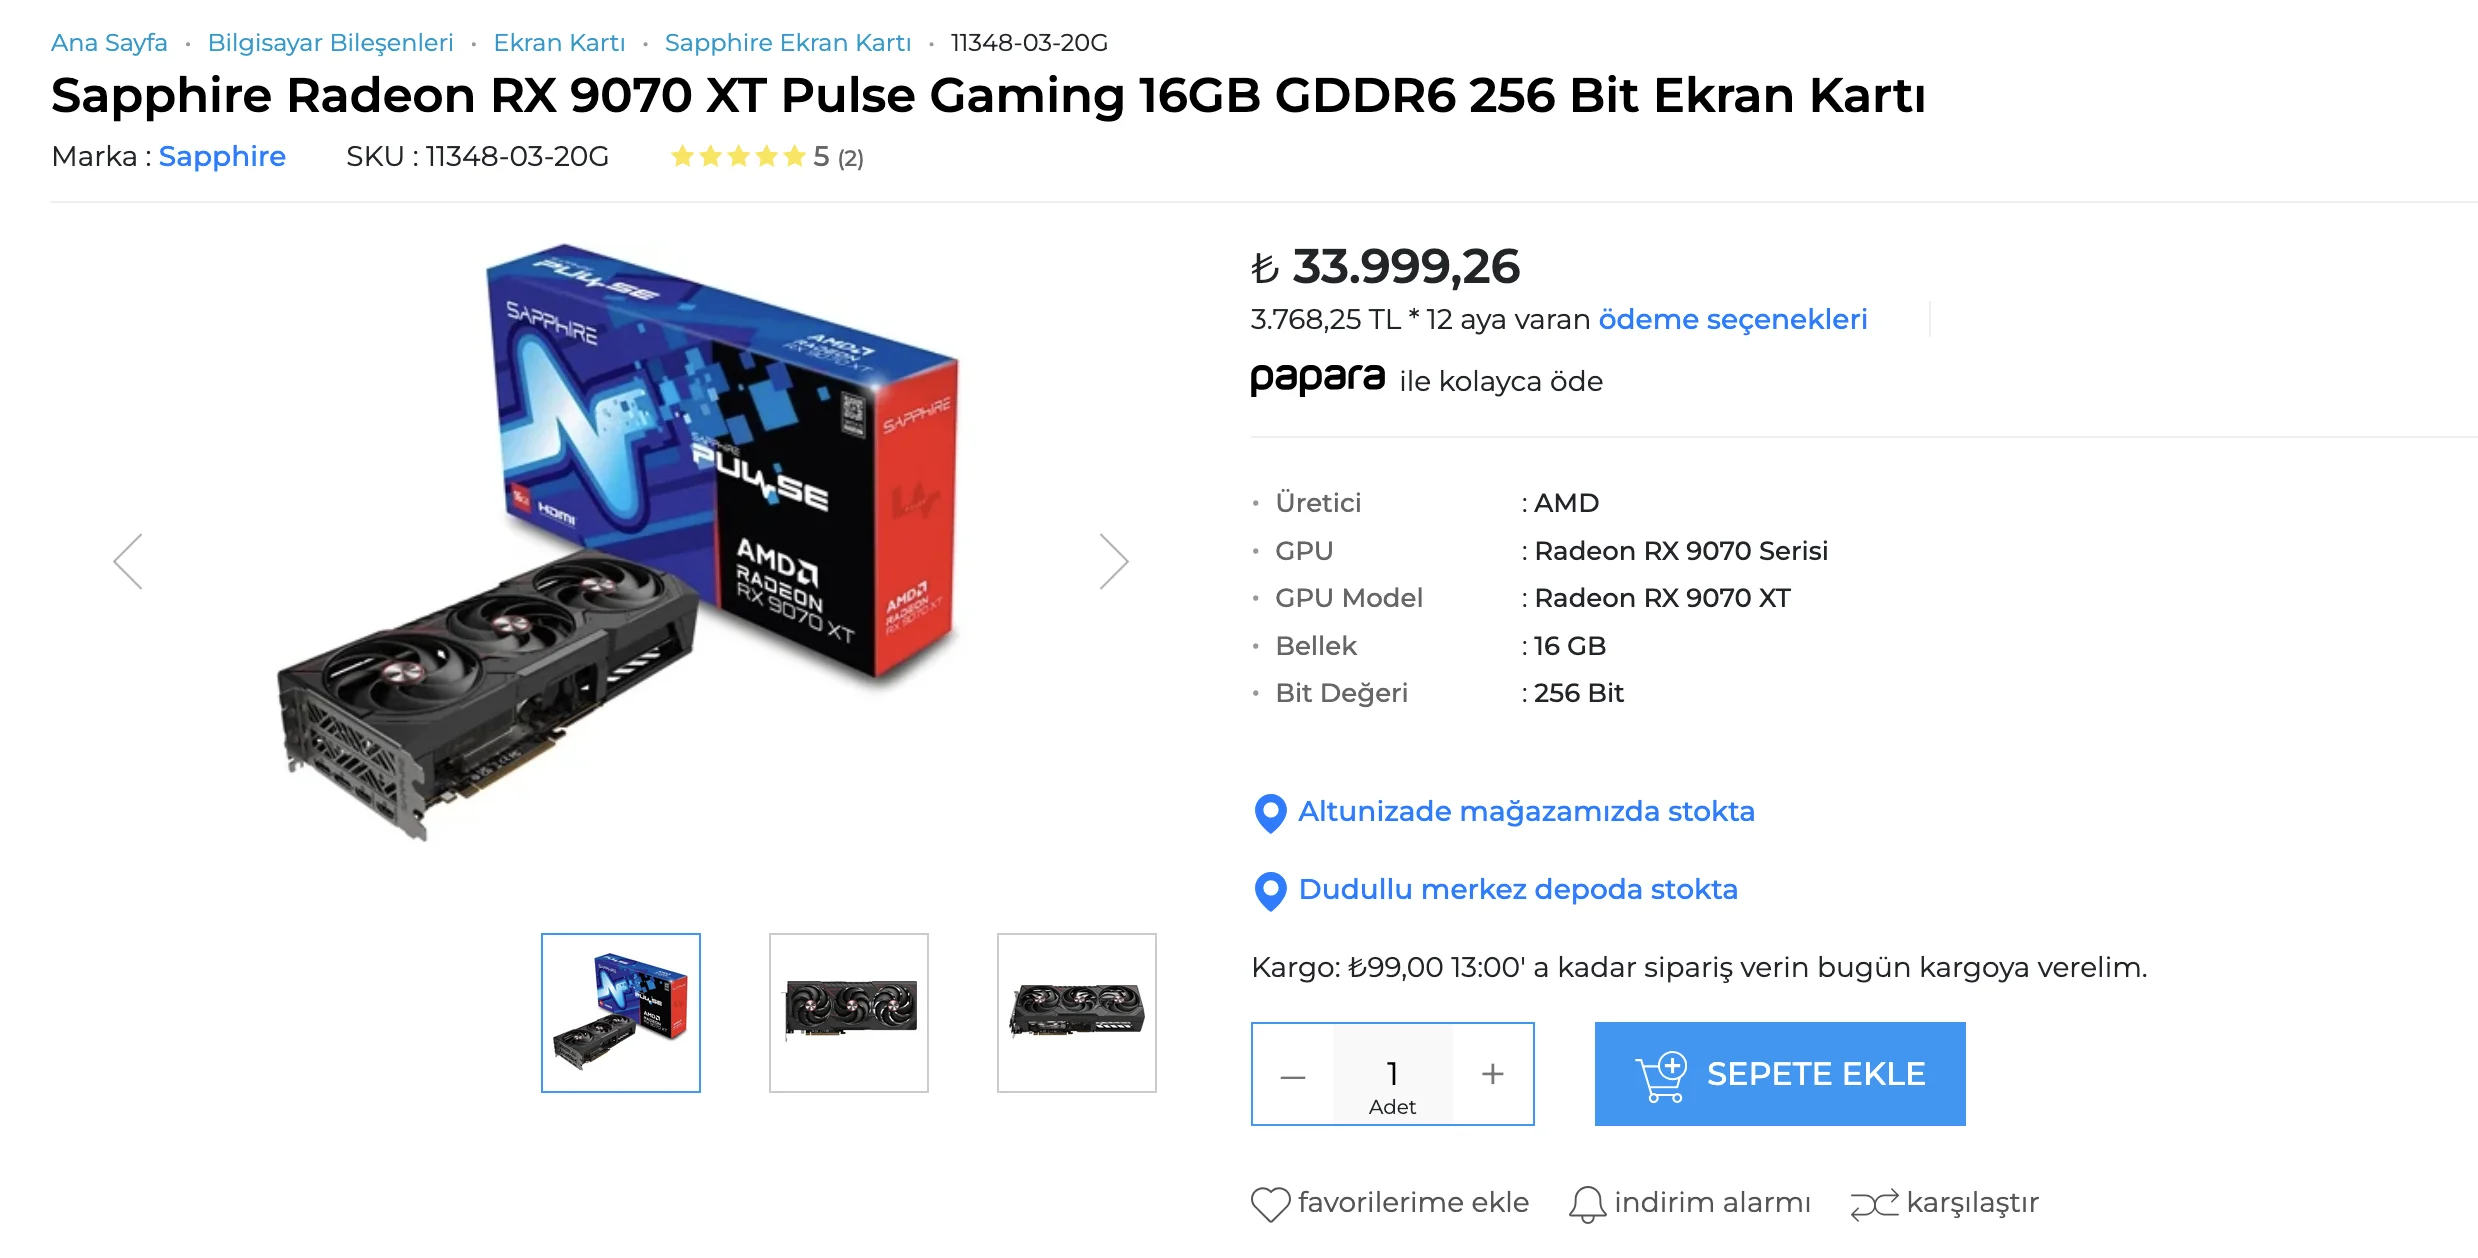Increase quantity with the plus button
The image size is (2478, 1258).
(x=1492, y=1074)
